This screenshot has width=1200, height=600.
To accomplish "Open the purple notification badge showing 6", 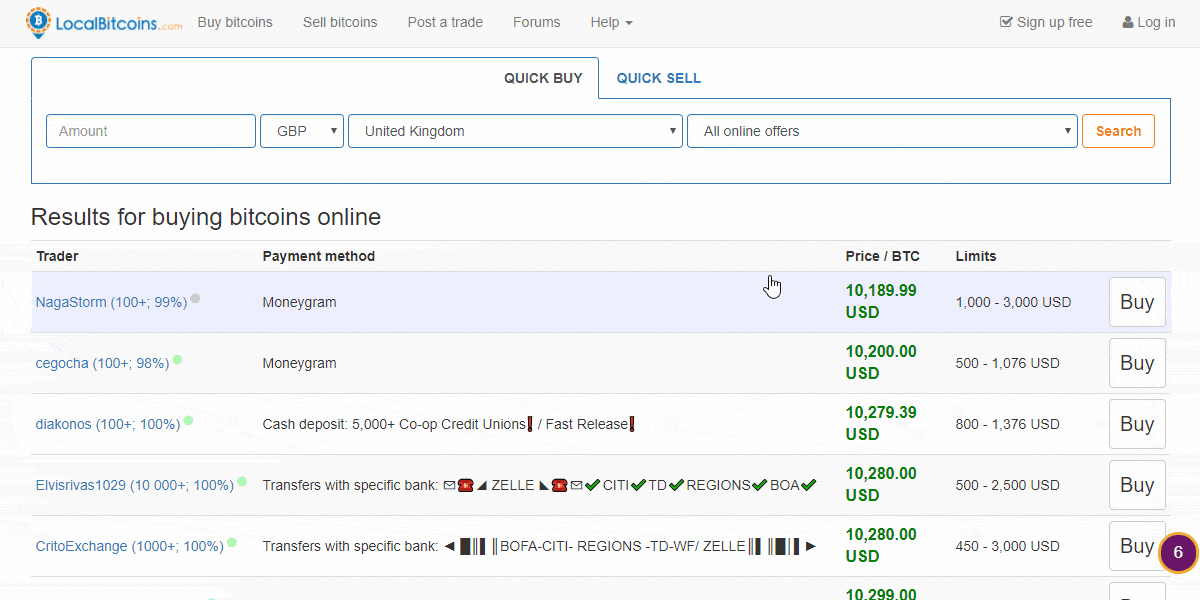I will click(1178, 552).
